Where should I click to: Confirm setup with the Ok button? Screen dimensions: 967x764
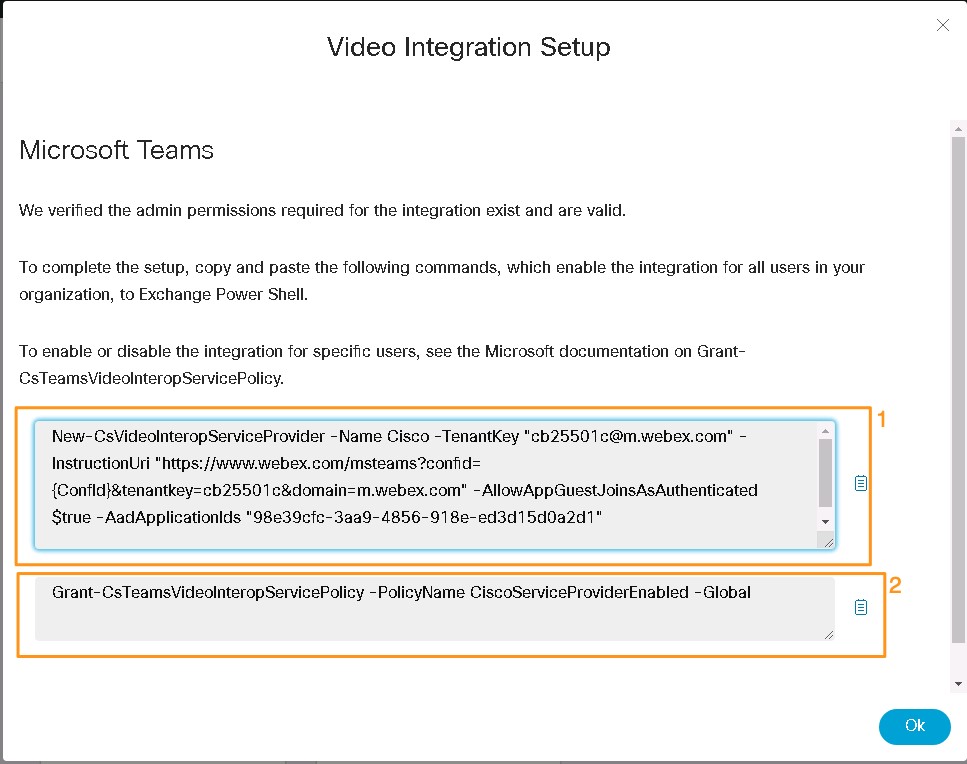tap(915, 726)
